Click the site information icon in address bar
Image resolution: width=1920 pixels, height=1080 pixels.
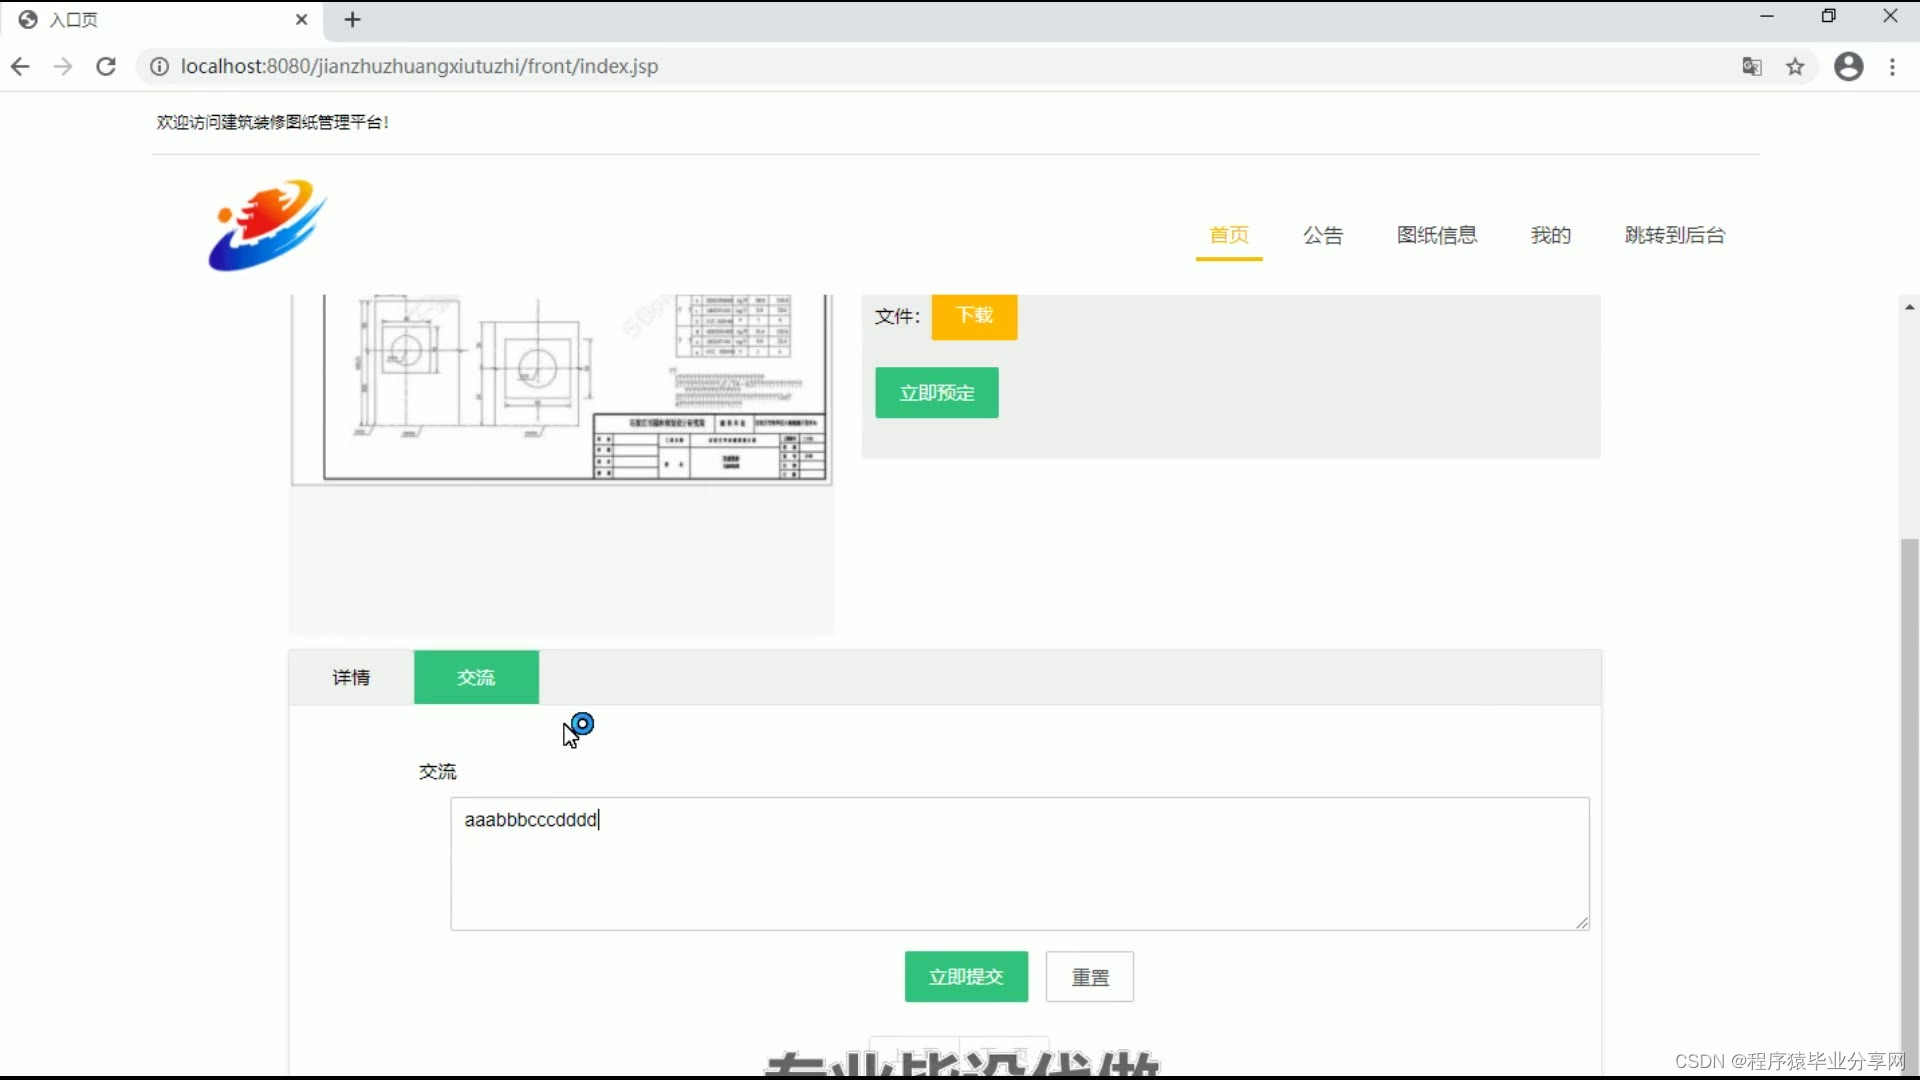click(159, 66)
